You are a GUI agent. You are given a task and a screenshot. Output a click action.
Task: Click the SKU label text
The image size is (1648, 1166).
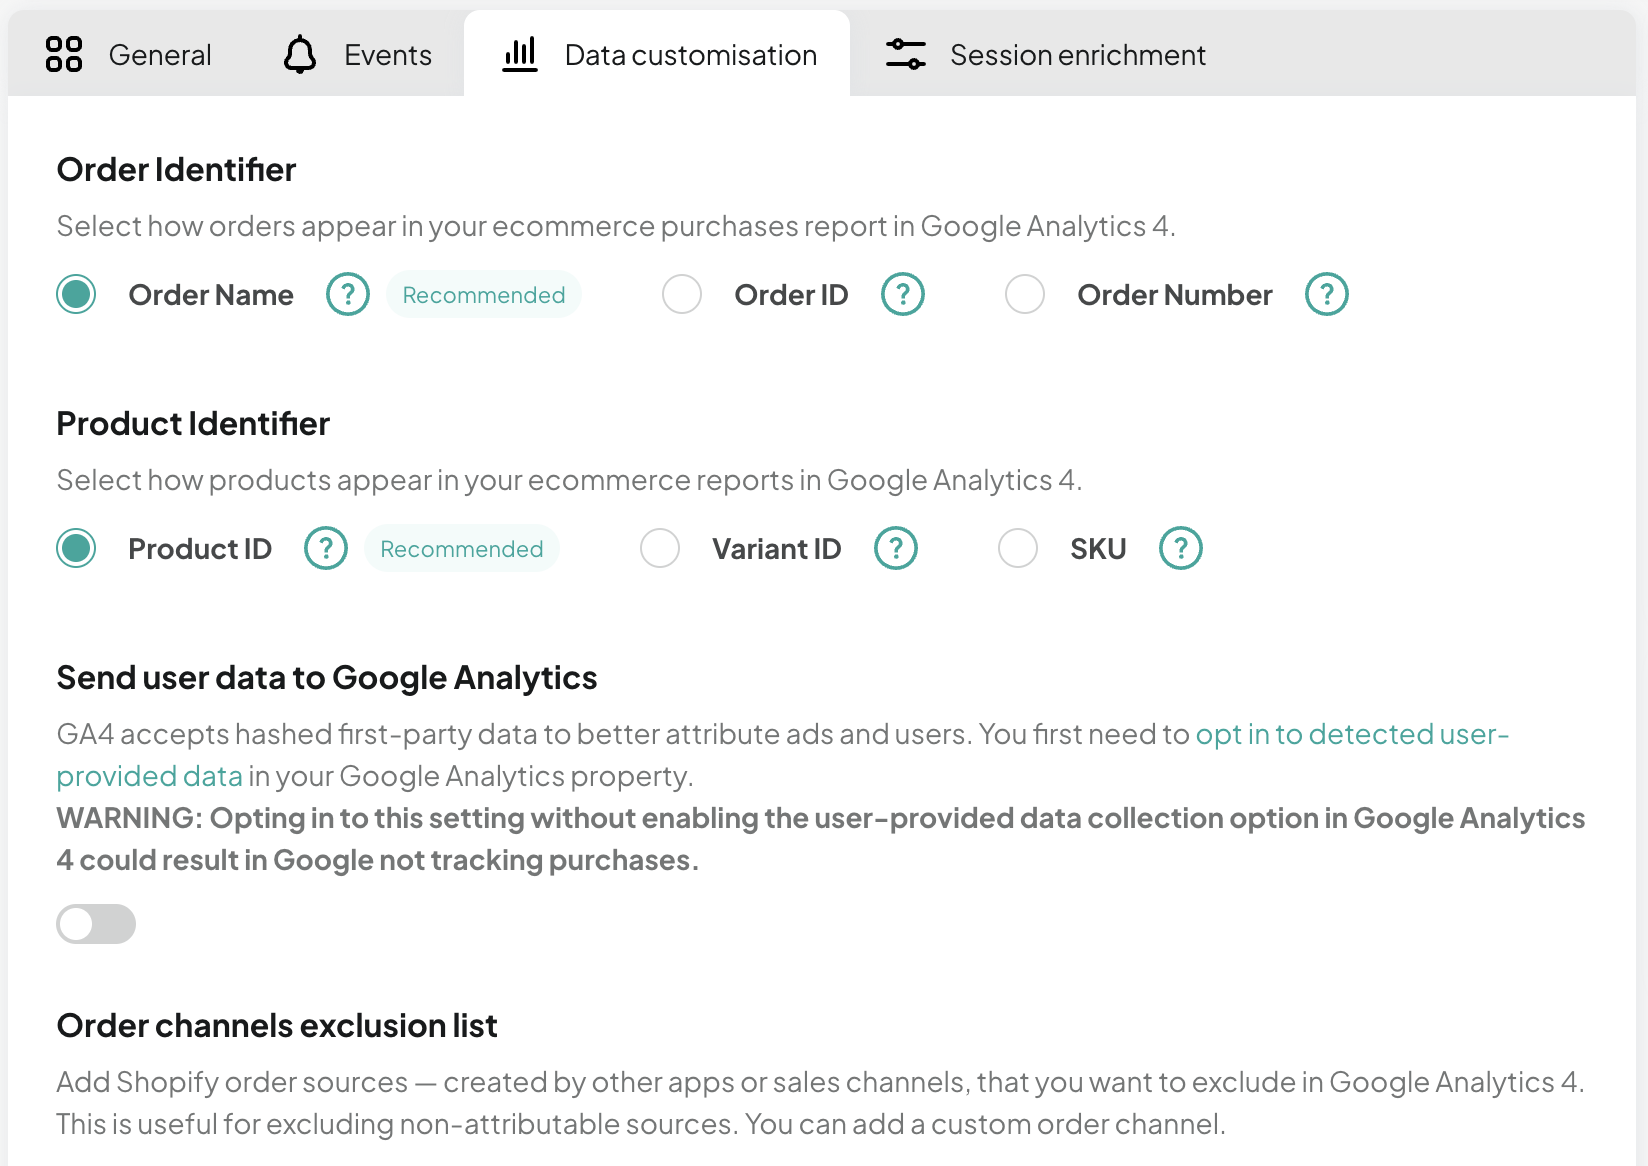(1098, 549)
